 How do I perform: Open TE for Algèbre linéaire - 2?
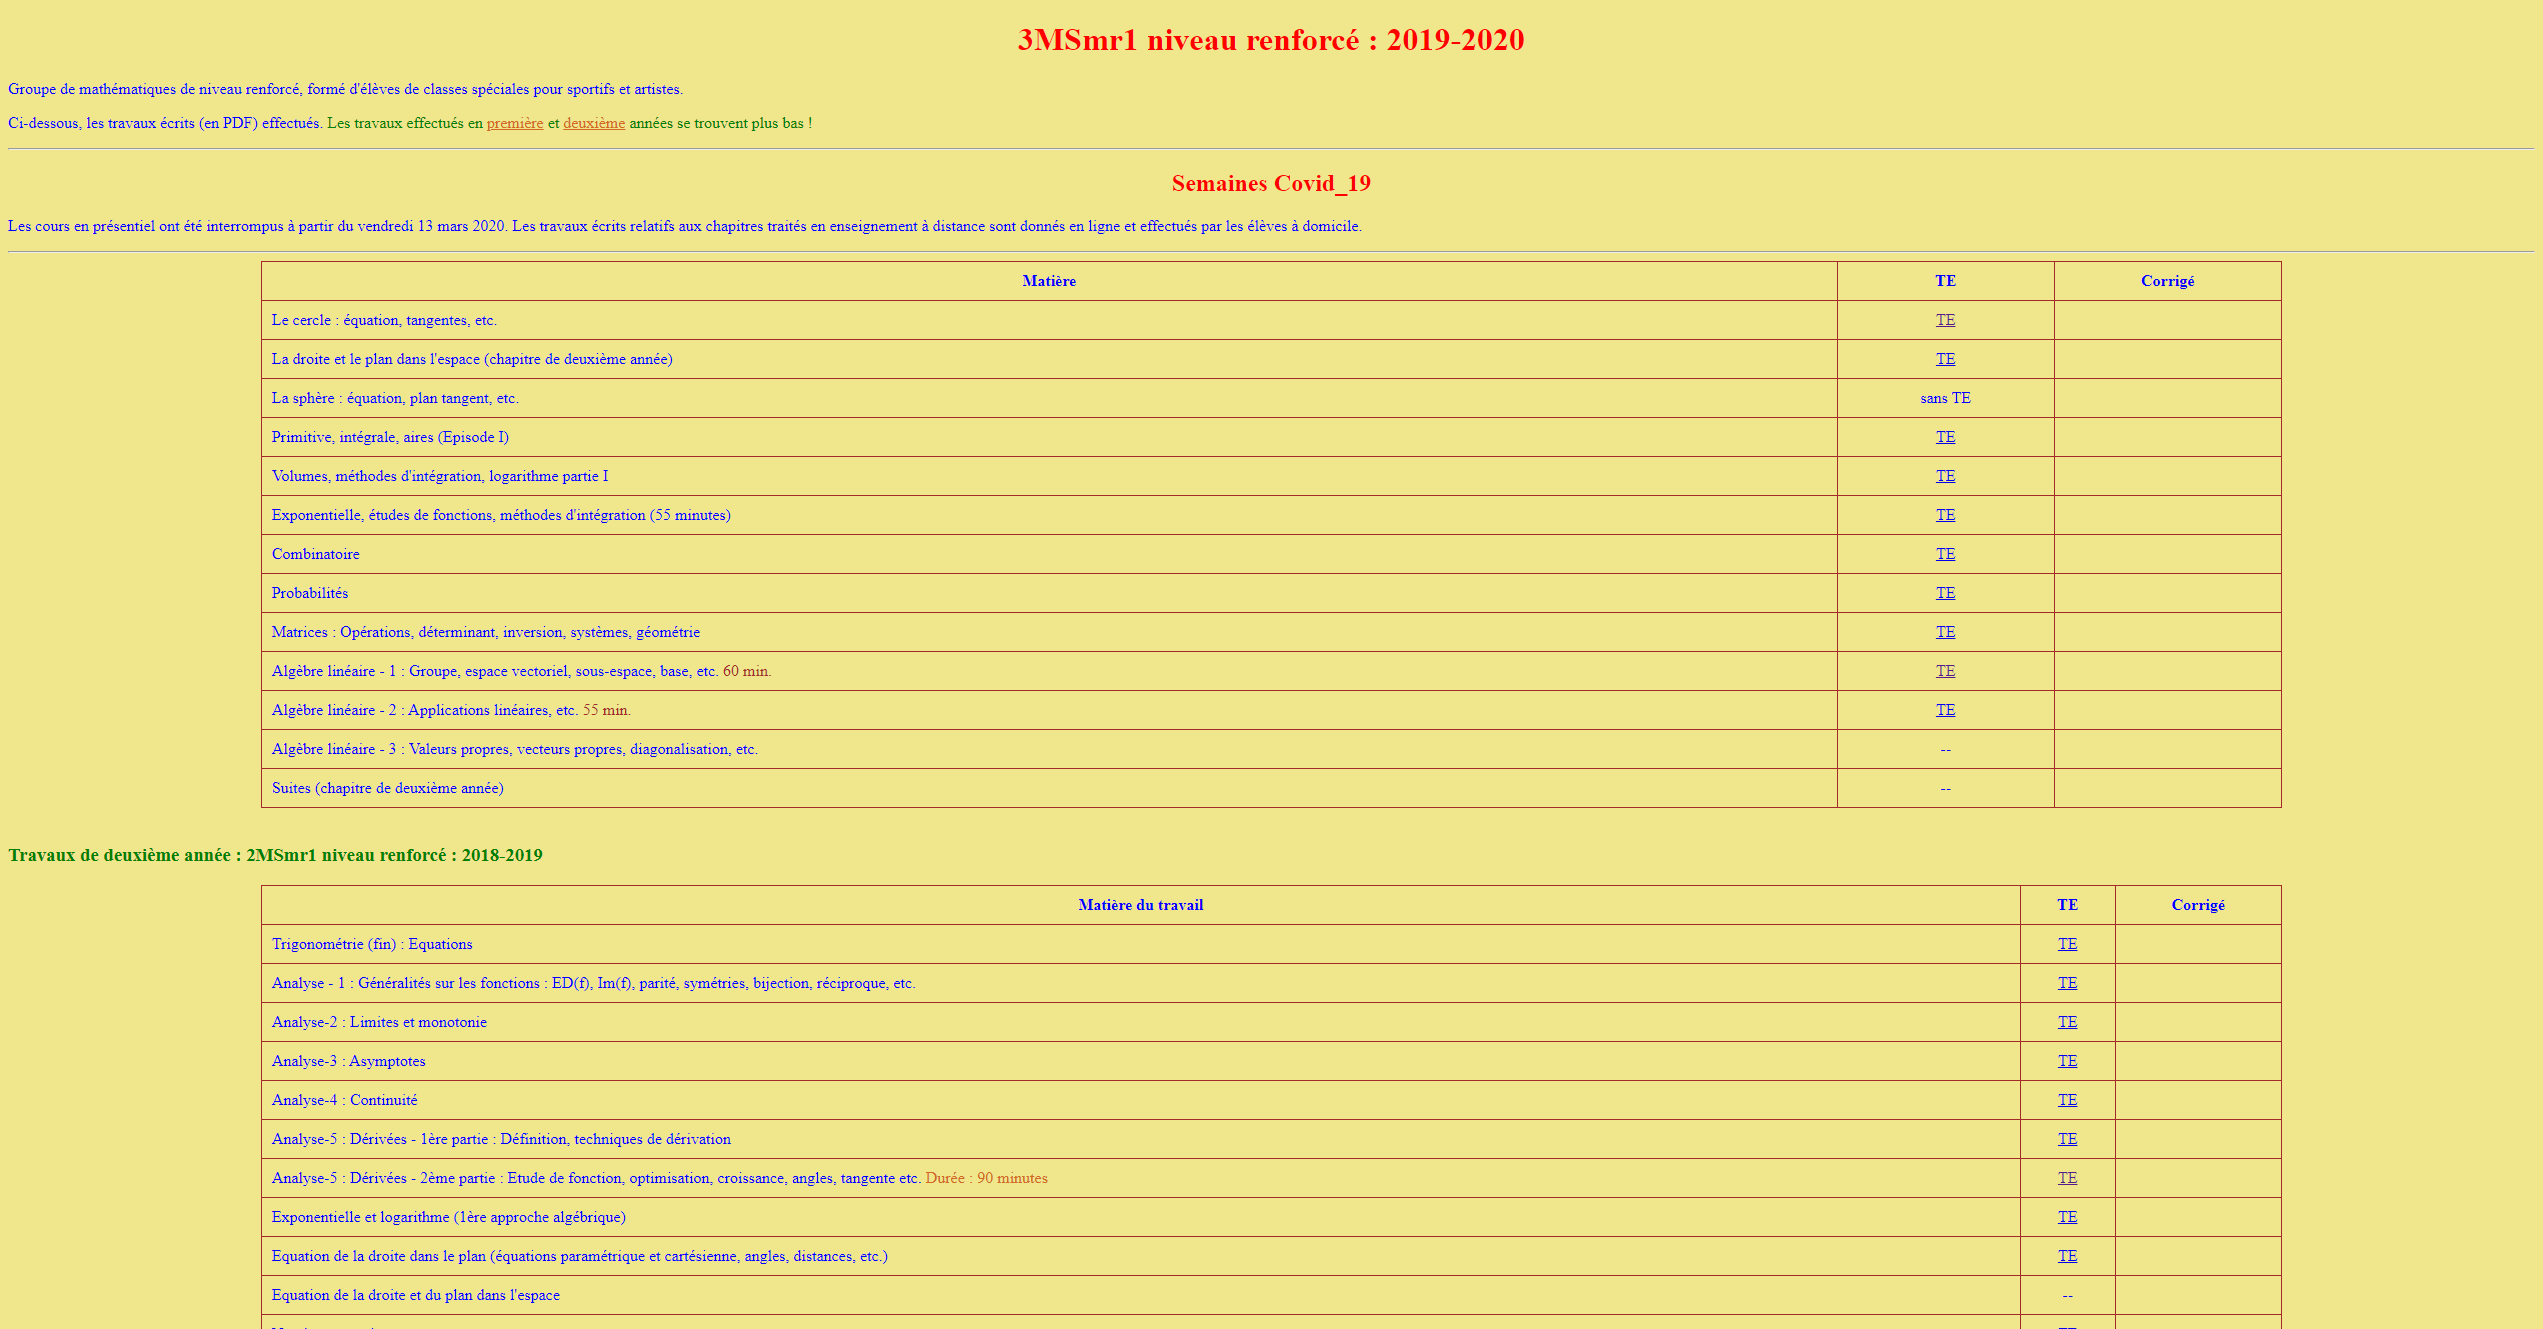click(x=1944, y=710)
